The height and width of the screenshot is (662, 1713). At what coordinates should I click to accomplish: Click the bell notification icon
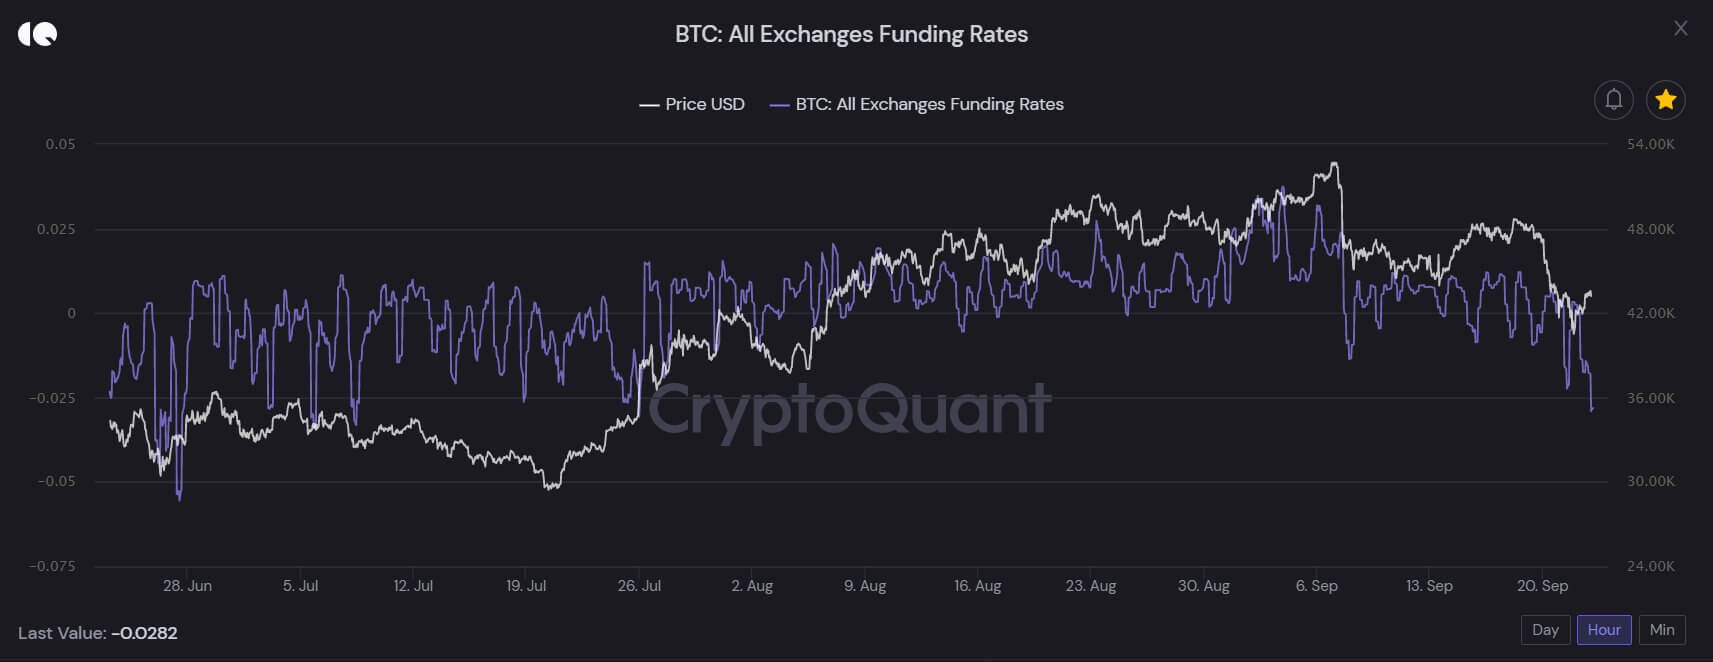click(x=1613, y=100)
